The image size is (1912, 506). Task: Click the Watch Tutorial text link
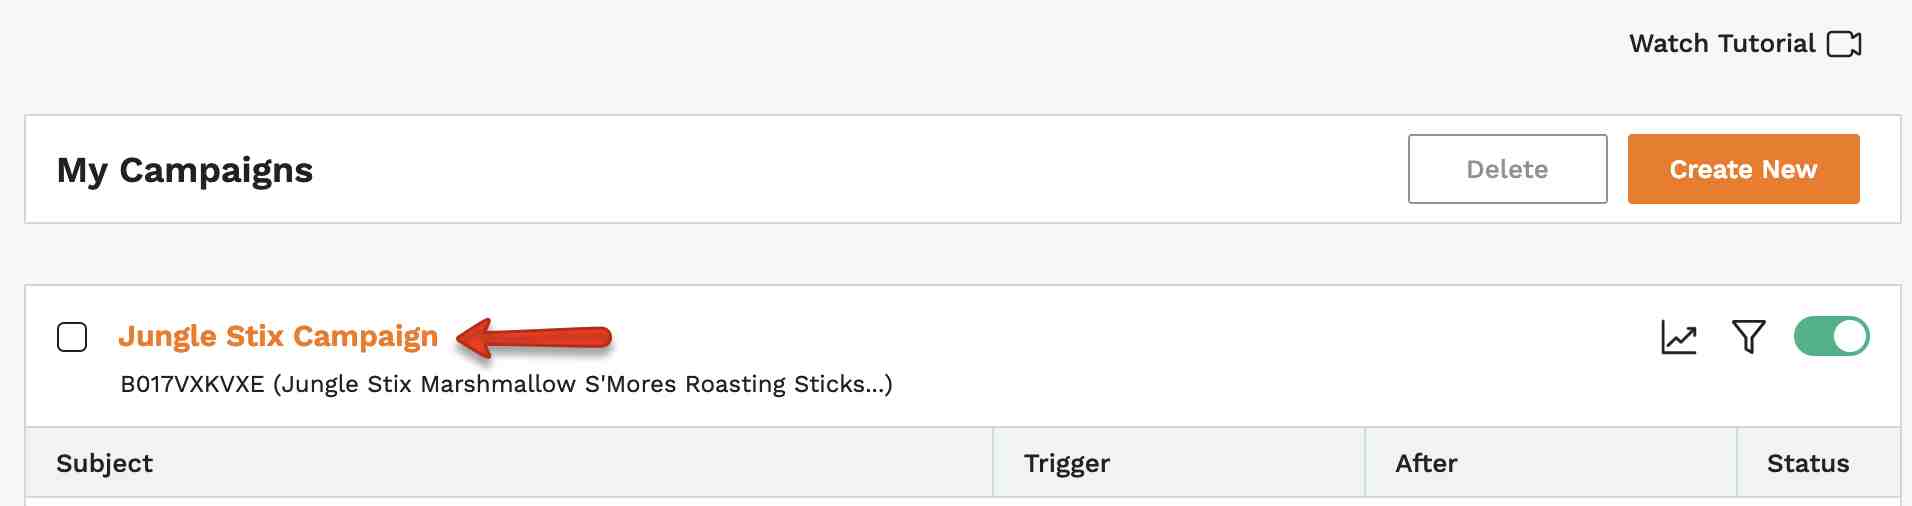pyautogui.click(x=1721, y=44)
